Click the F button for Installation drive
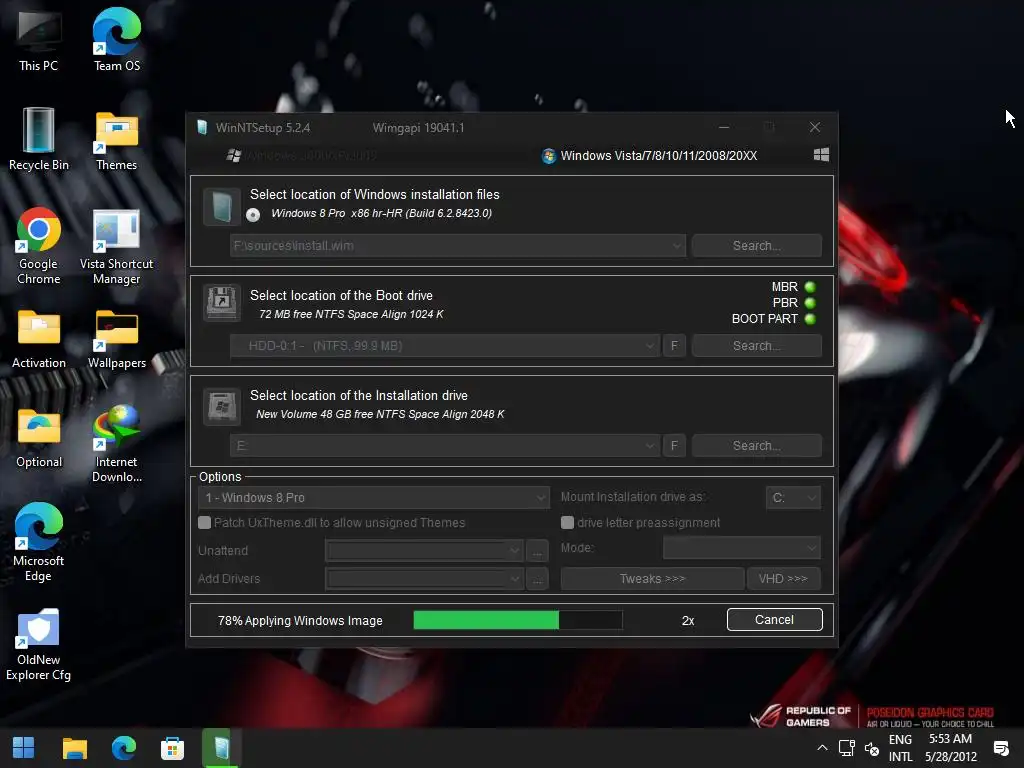The width and height of the screenshot is (1024, 768). [674, 445]
